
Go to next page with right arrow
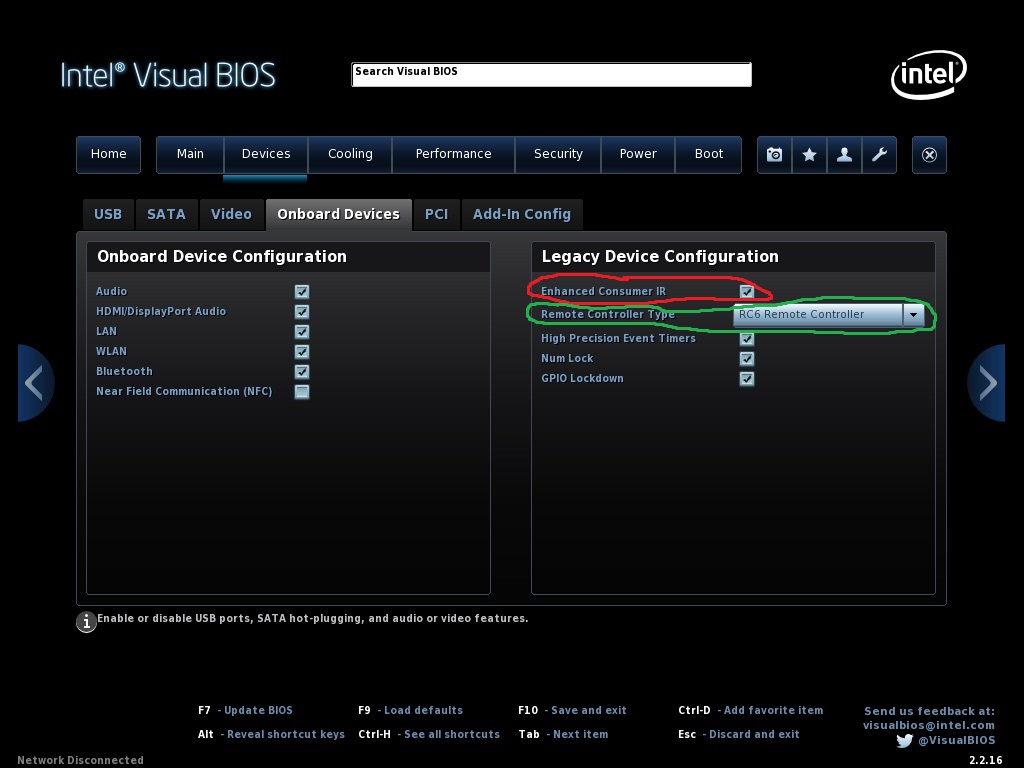pyautogui.click(x=987, y=383)
